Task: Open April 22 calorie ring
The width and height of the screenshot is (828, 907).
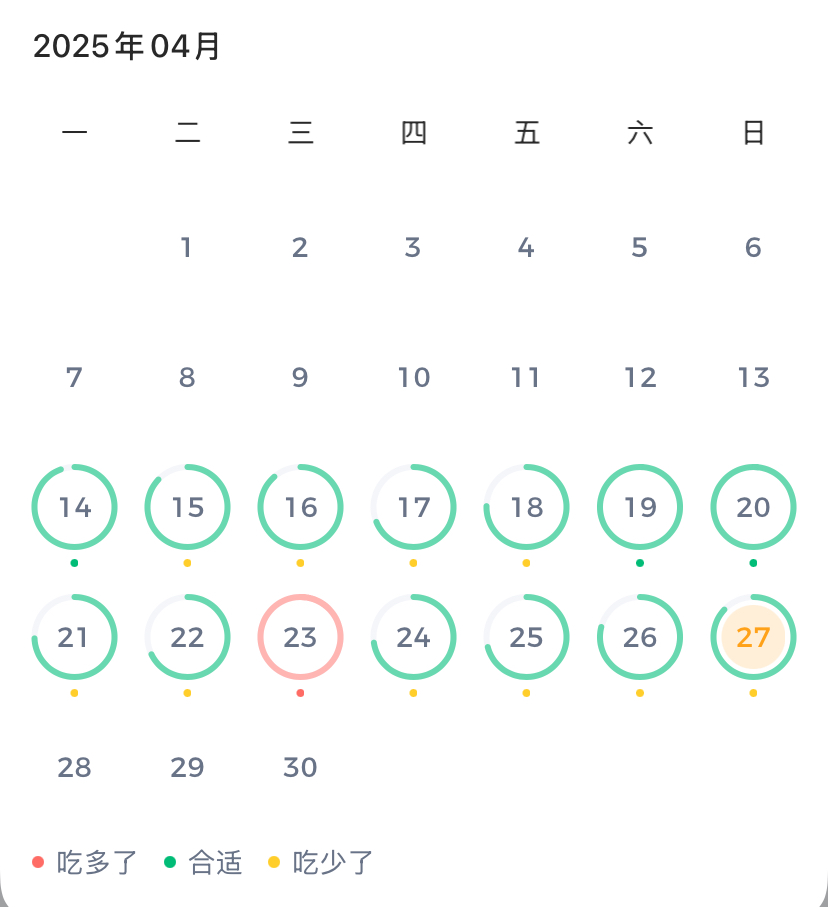Action: (187, 637)
